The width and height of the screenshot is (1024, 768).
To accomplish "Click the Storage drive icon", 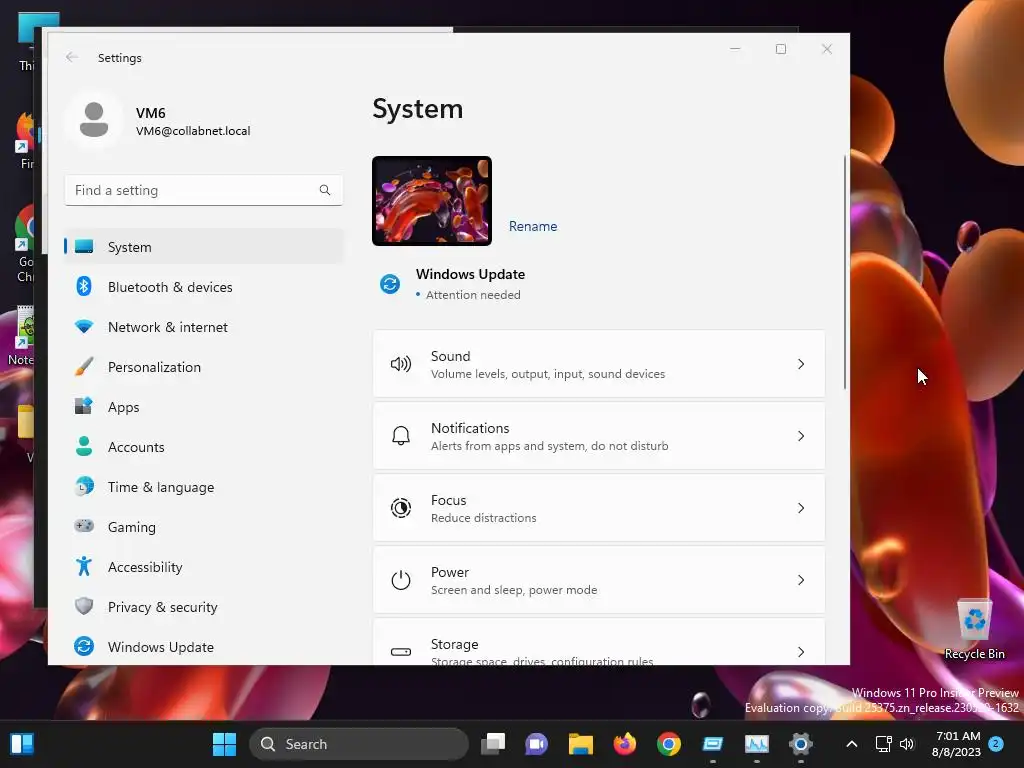I will click(x=400, y=652).
